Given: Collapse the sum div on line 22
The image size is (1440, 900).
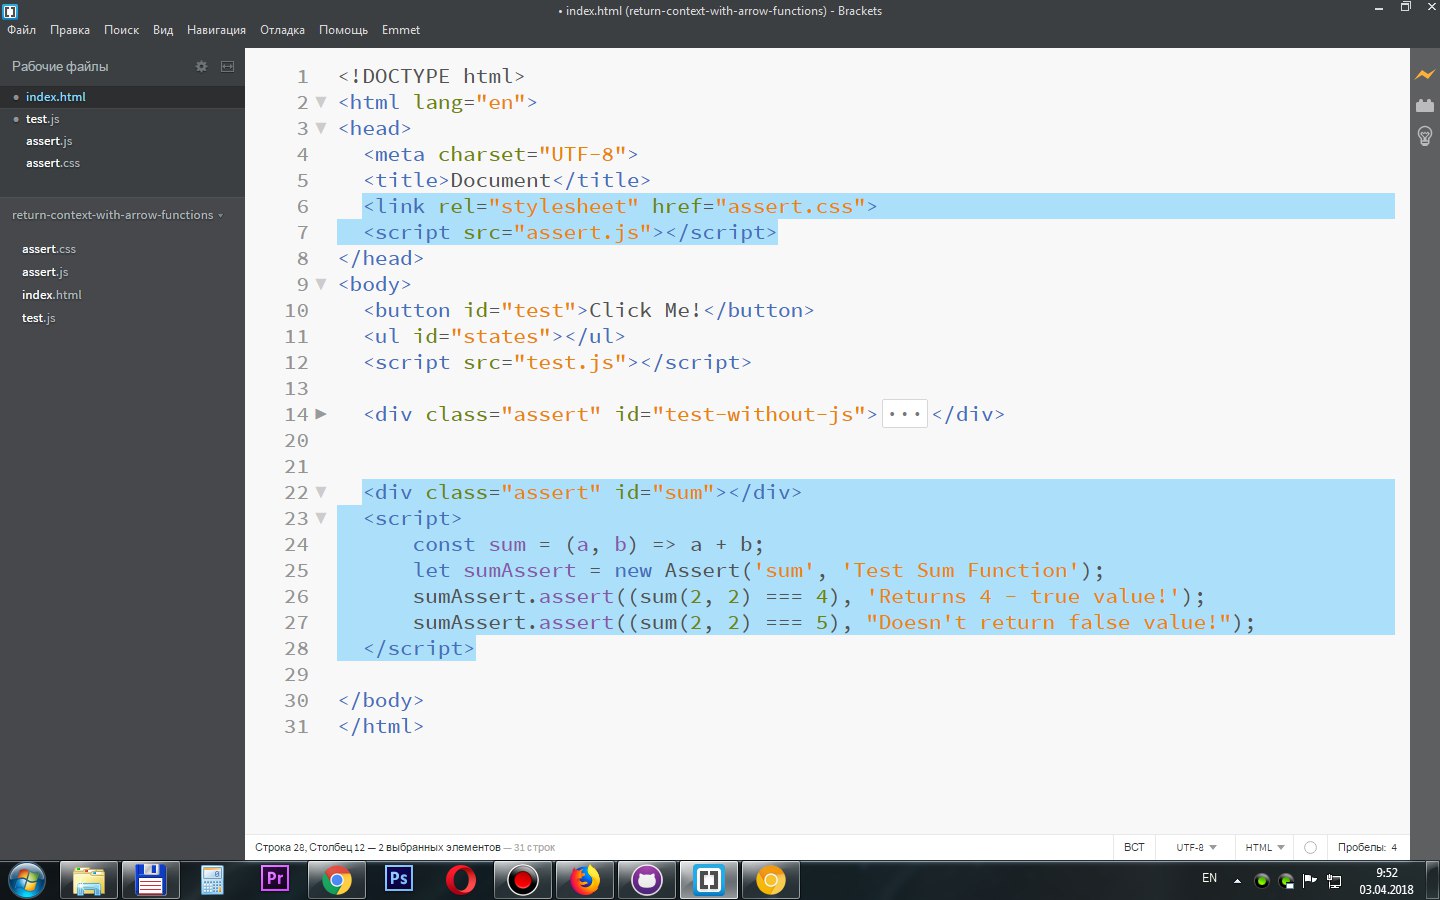Looking at the screenshot, I should 321,492.
